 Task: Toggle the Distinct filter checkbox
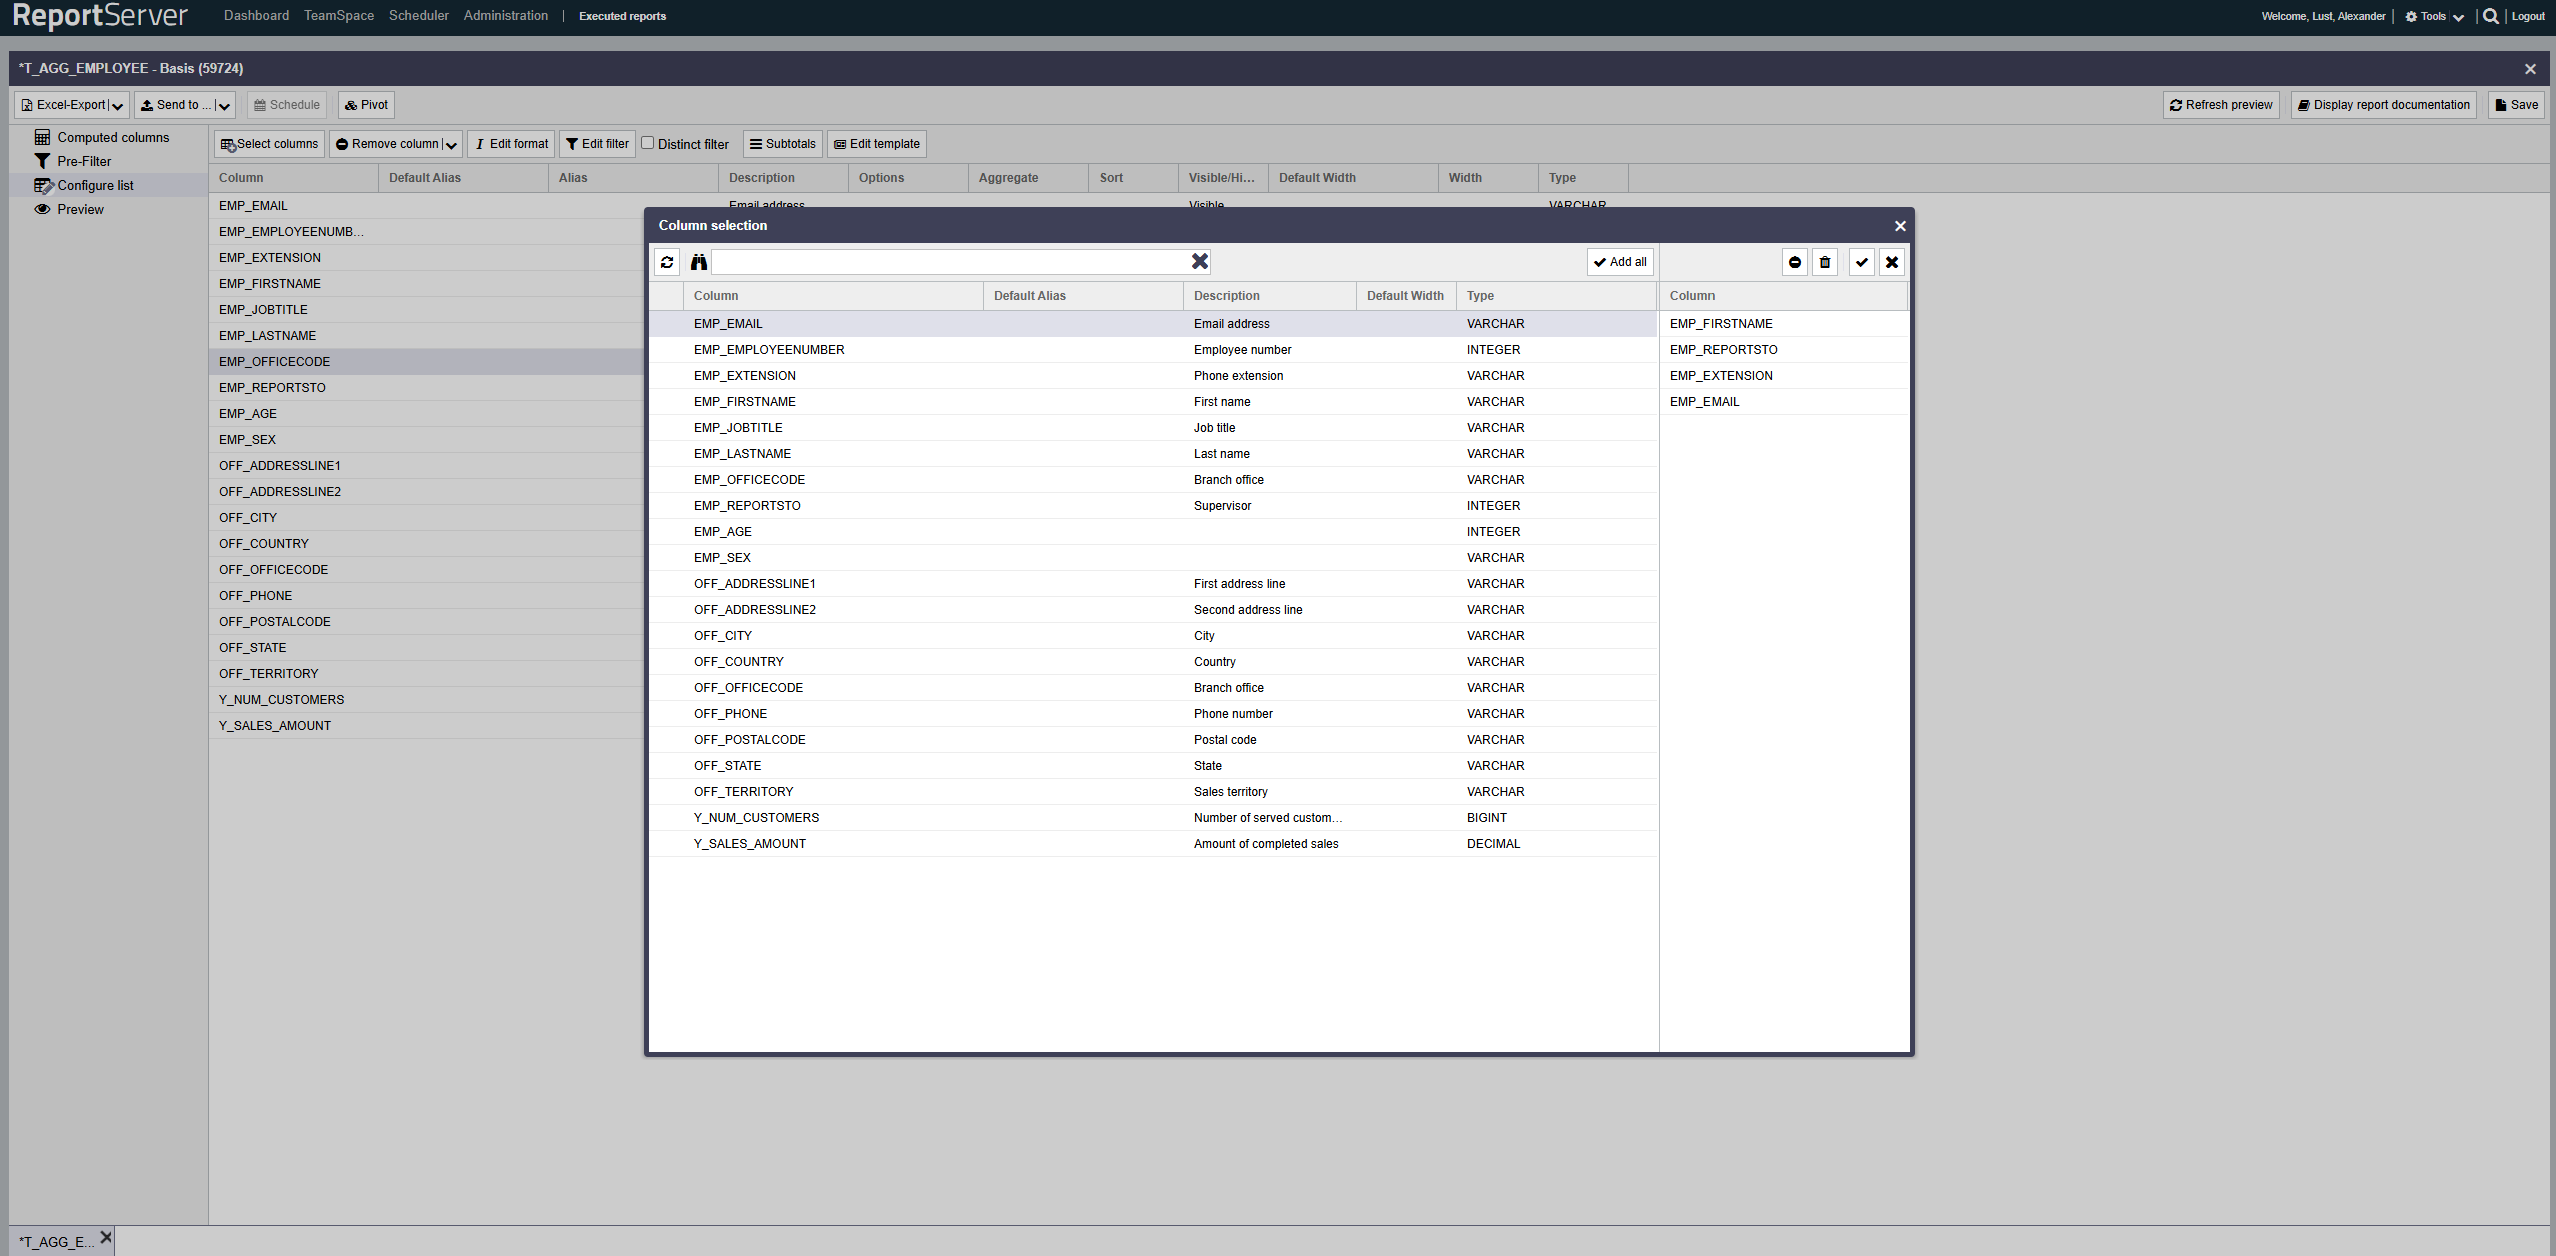pos(648,143)
